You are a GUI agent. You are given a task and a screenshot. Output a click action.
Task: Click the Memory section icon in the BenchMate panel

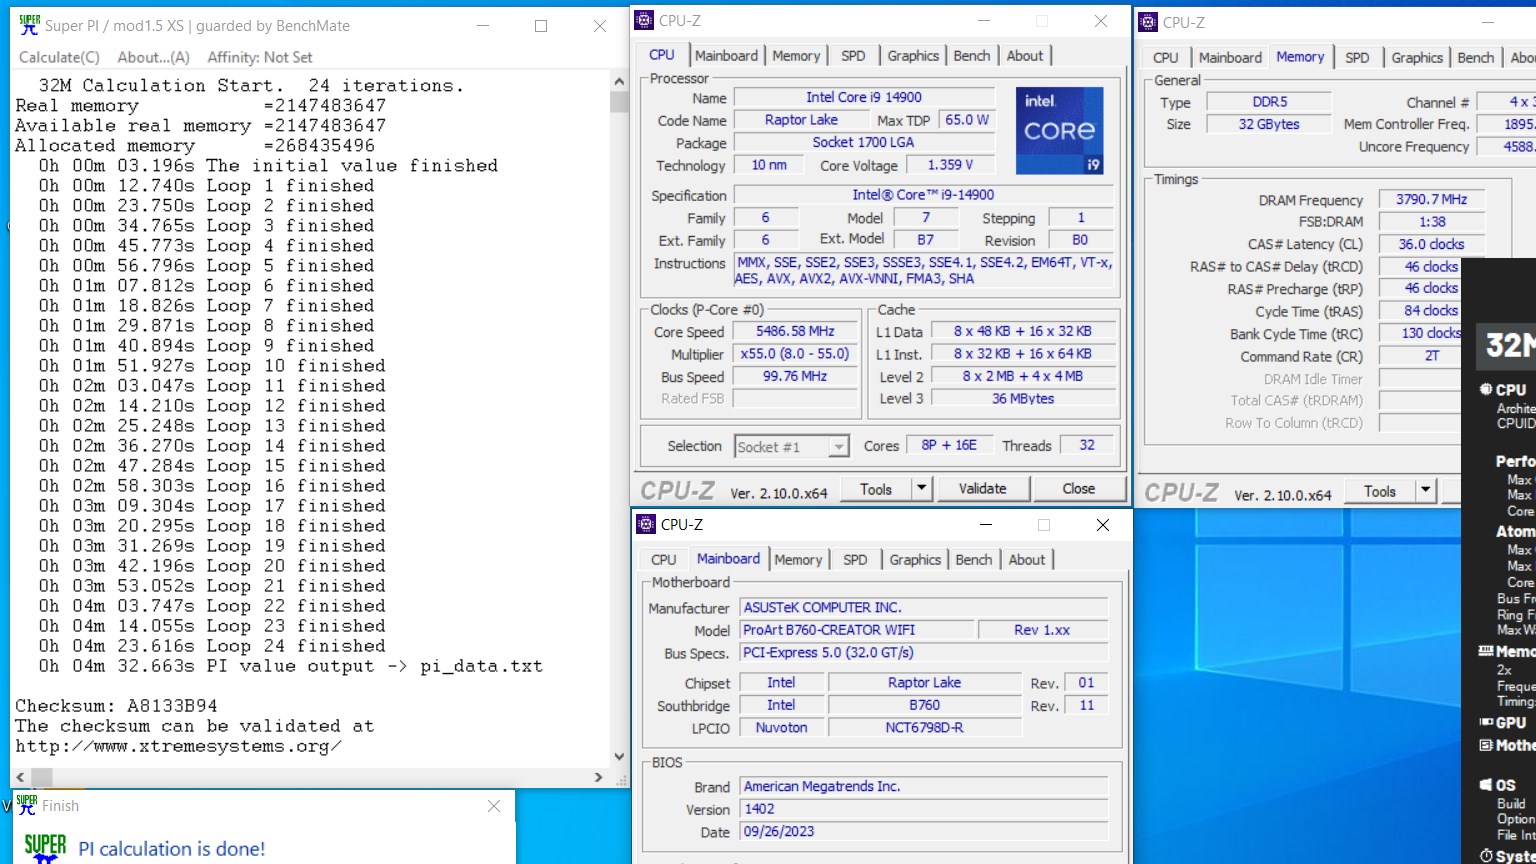1486,651
